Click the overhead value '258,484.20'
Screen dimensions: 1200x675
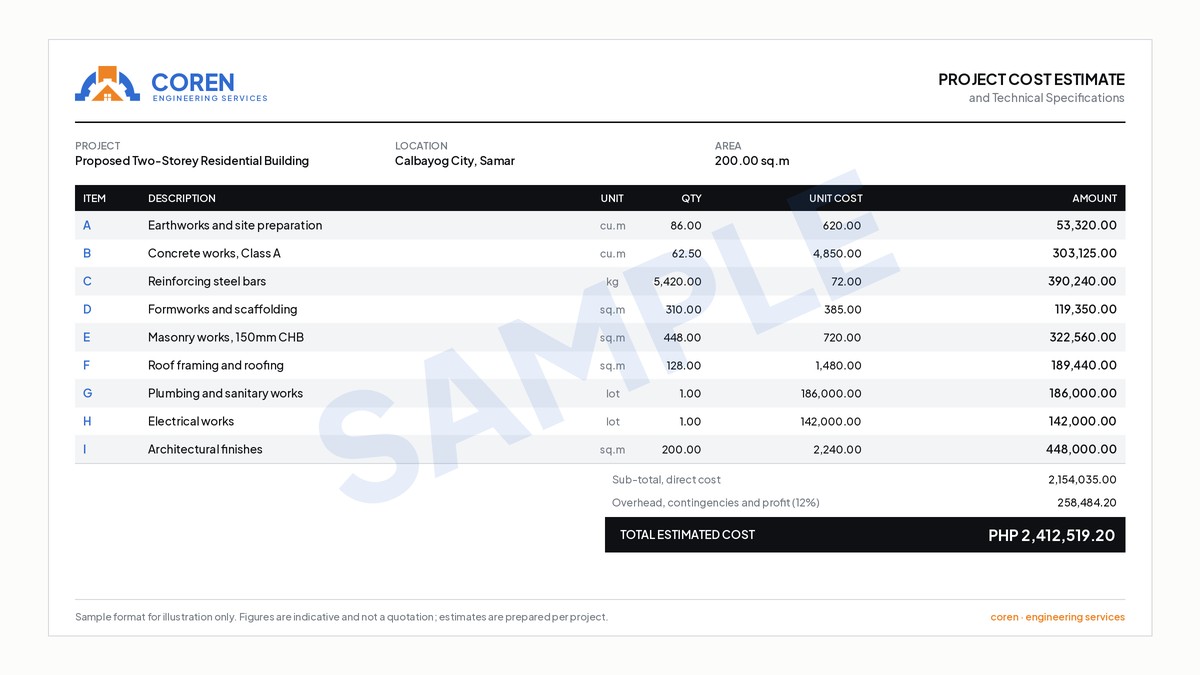(1087, 503)
